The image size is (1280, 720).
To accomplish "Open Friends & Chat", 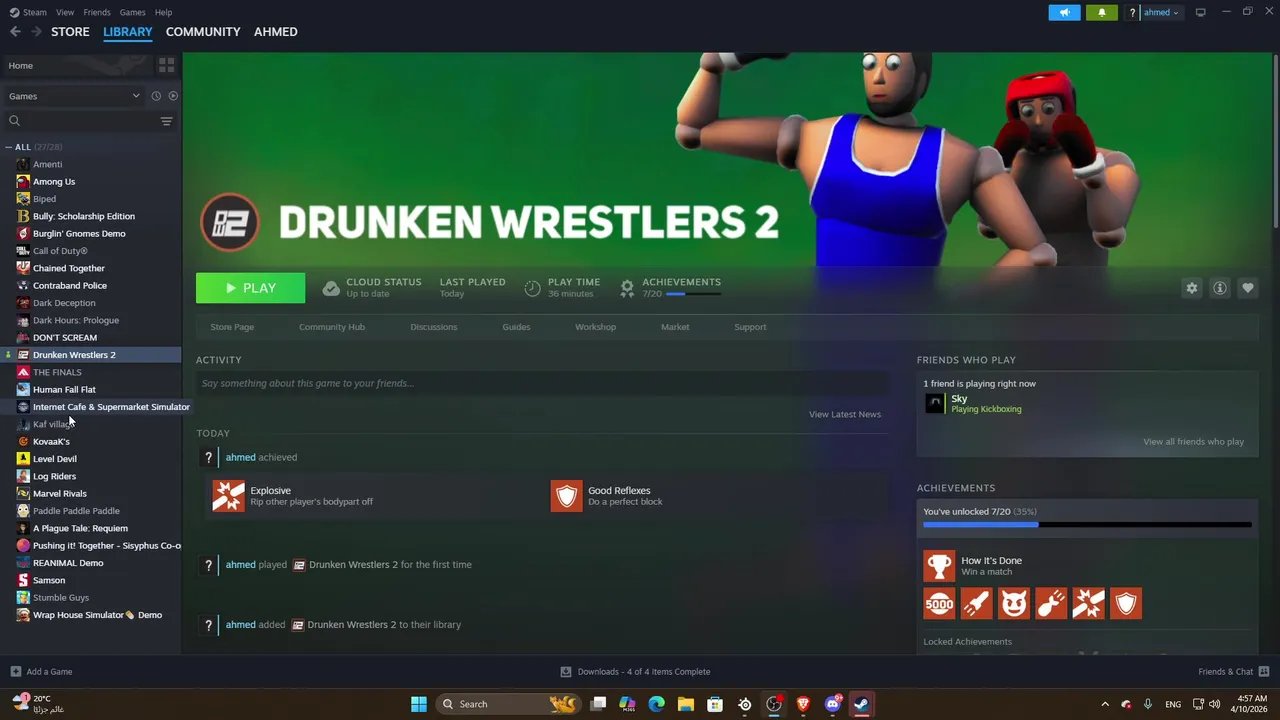I will tap(1233, 672).
